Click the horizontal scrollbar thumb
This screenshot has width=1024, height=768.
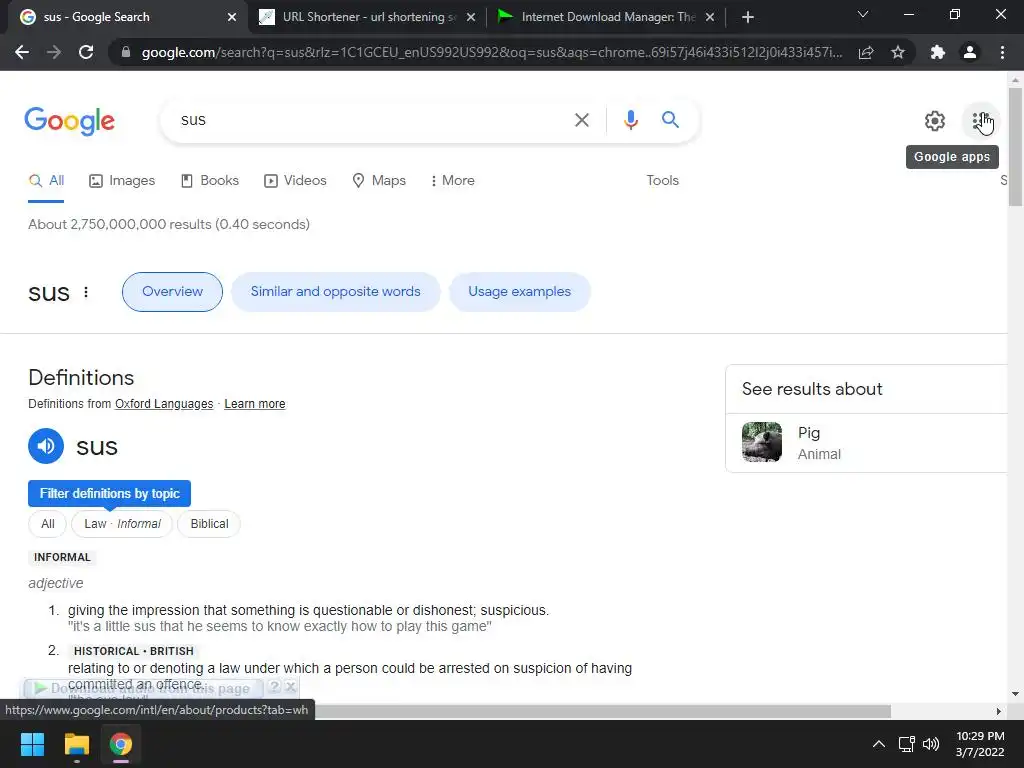603,711
